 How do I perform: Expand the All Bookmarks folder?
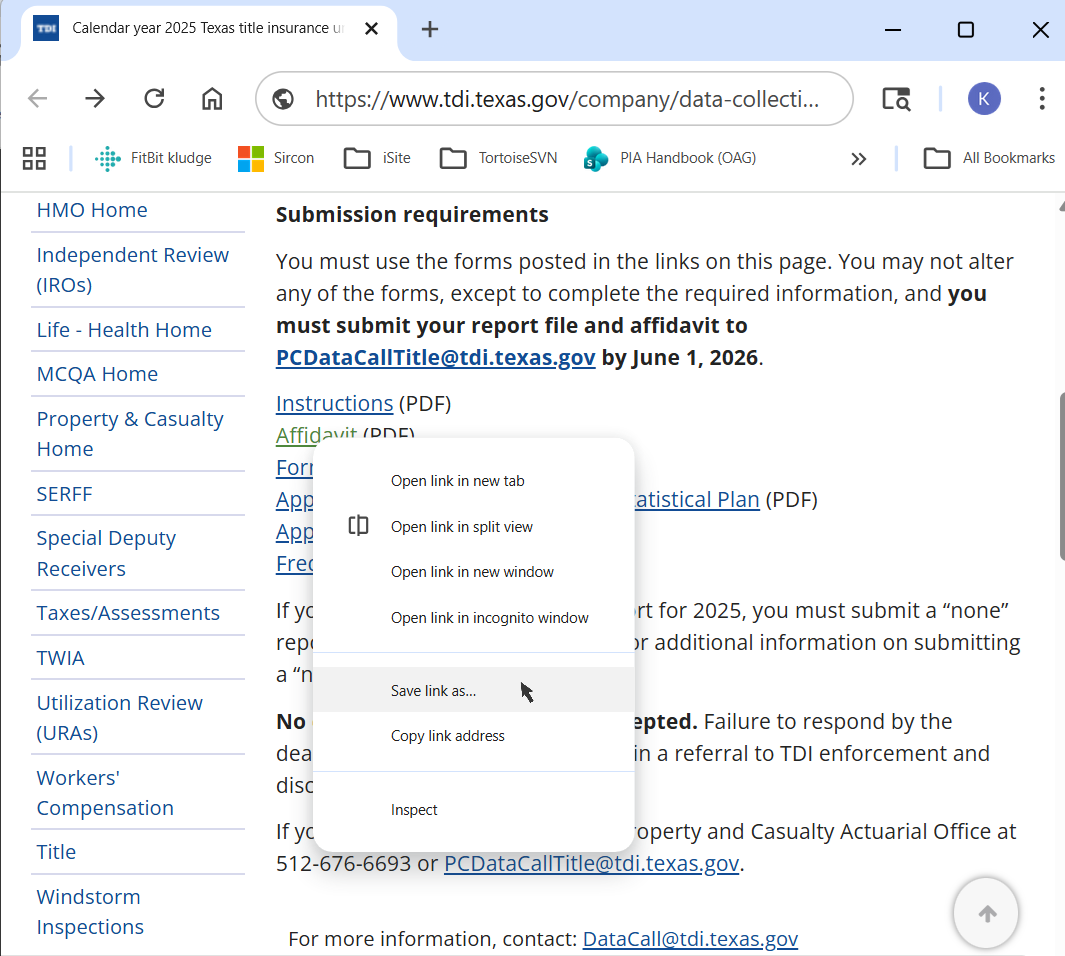[989, 158]
